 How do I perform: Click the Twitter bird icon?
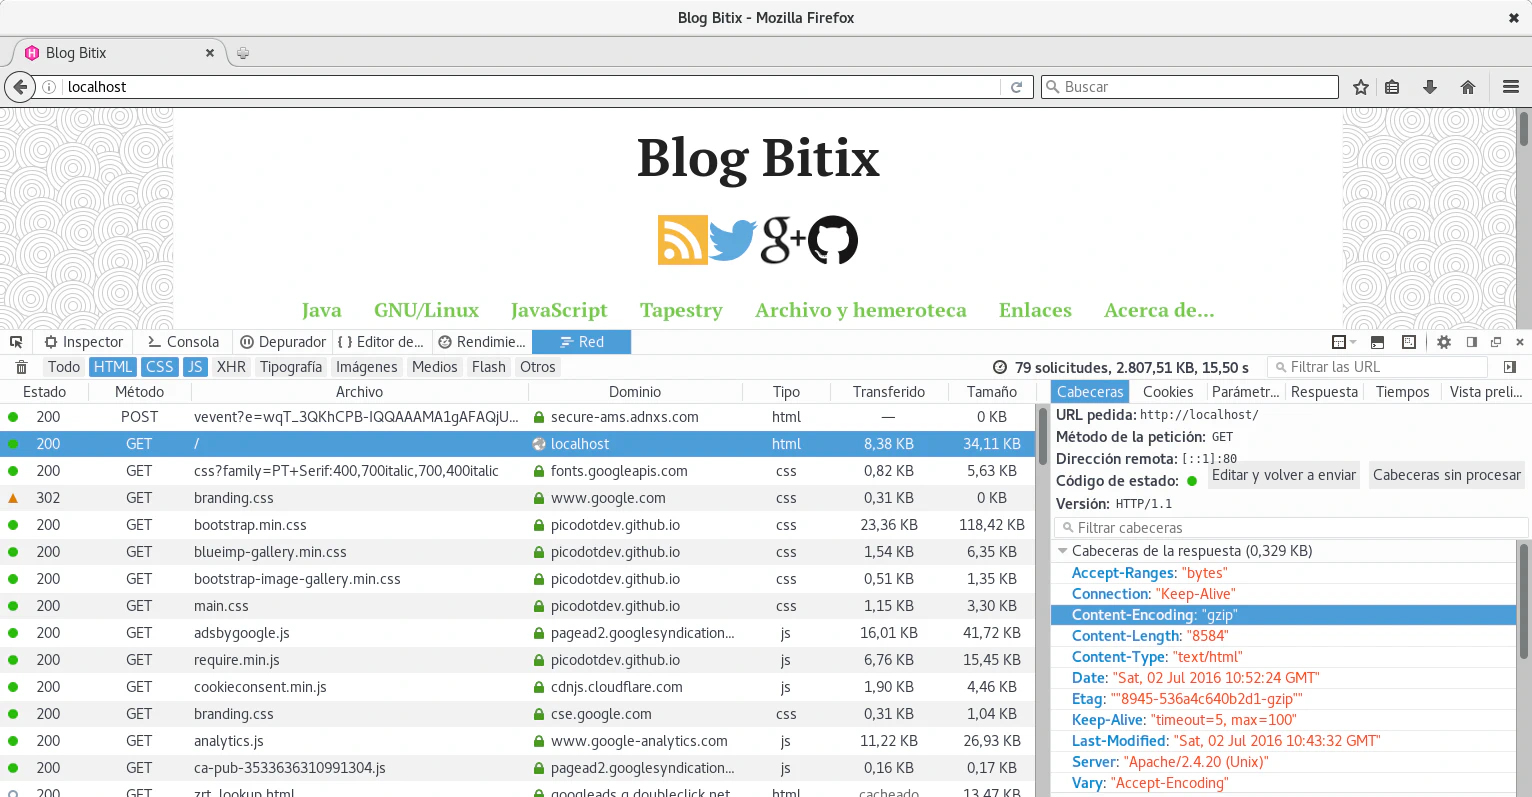[x=732, y=240]
